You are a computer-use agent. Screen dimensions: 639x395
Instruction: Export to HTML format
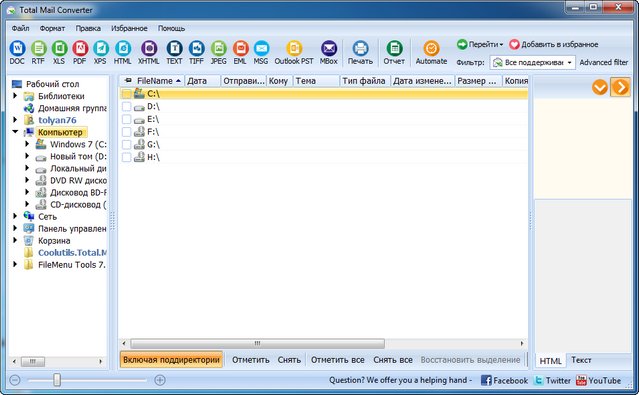tap(122, 53)
